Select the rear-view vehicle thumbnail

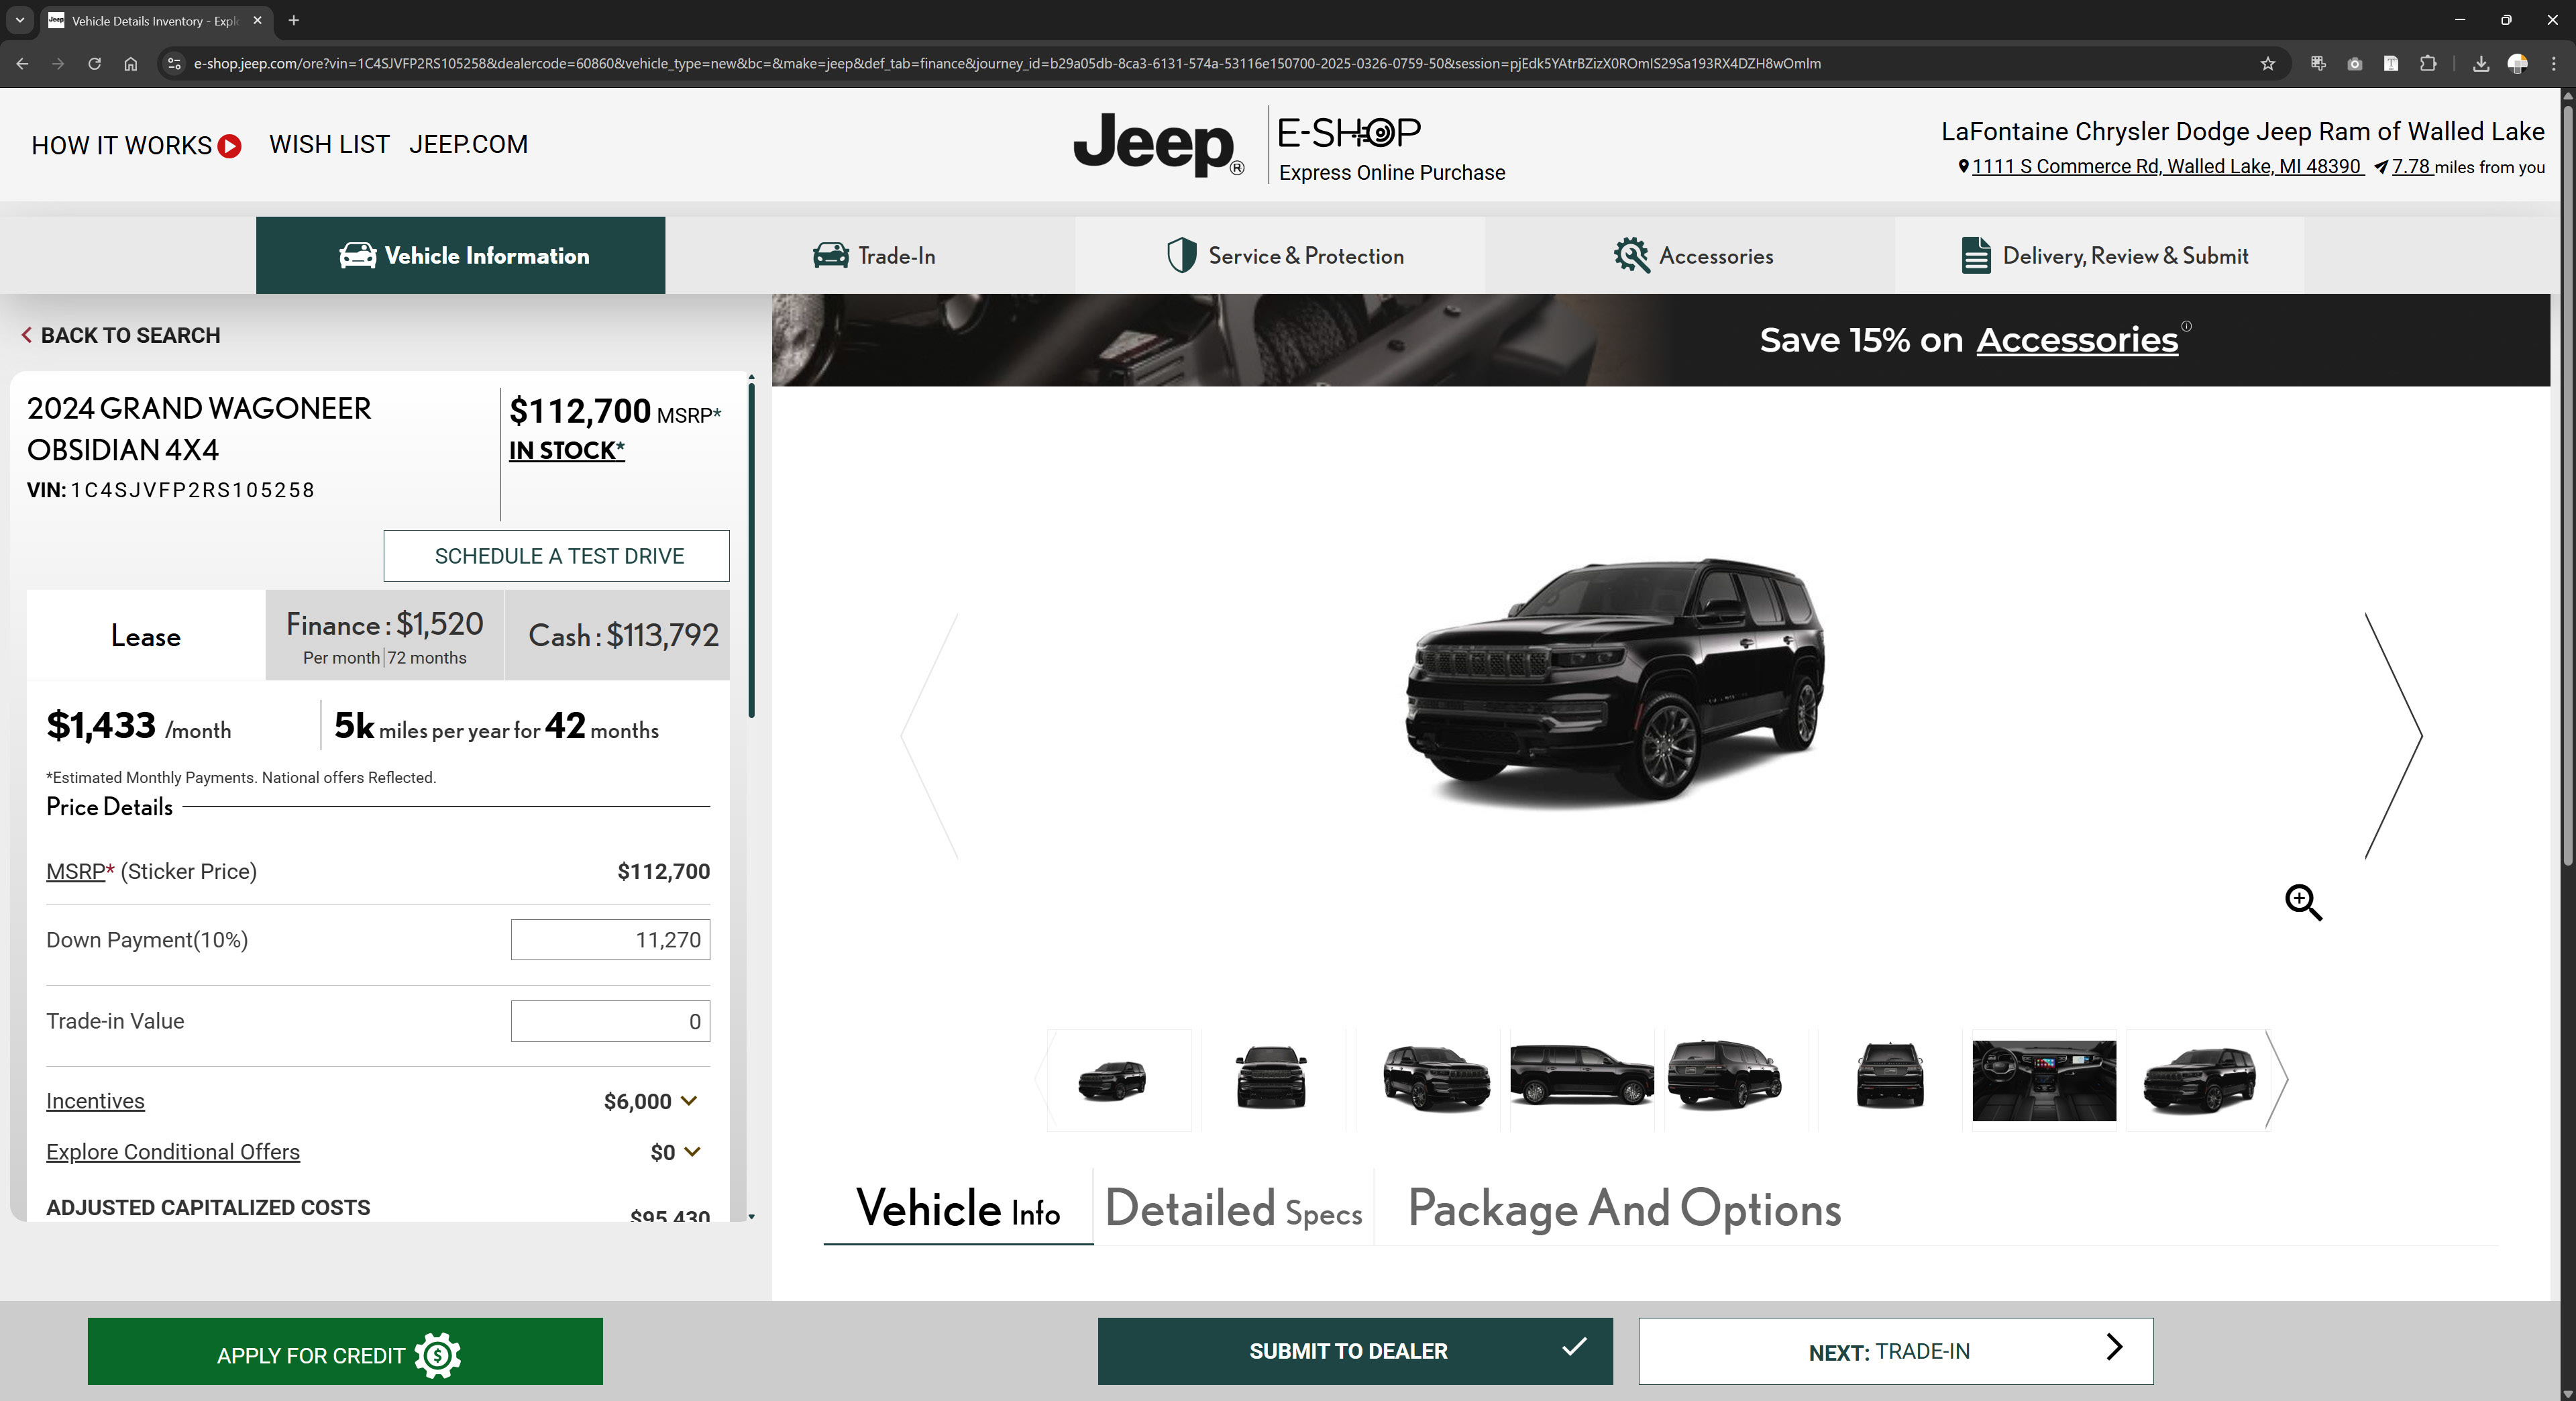coord(1890,1076)
